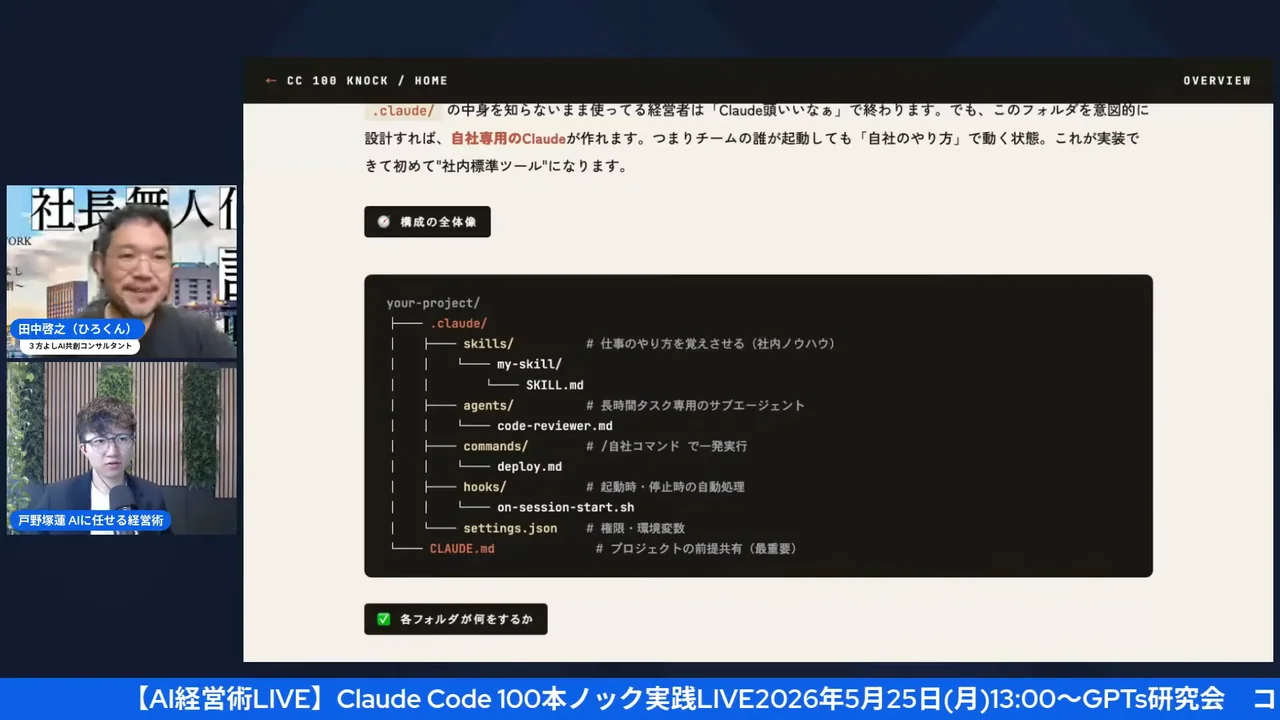Viewport: 1280px width, 720px height.
Task: Click the lower webcam video of 戸野塚蓮
Action: [x=122, y=448]
